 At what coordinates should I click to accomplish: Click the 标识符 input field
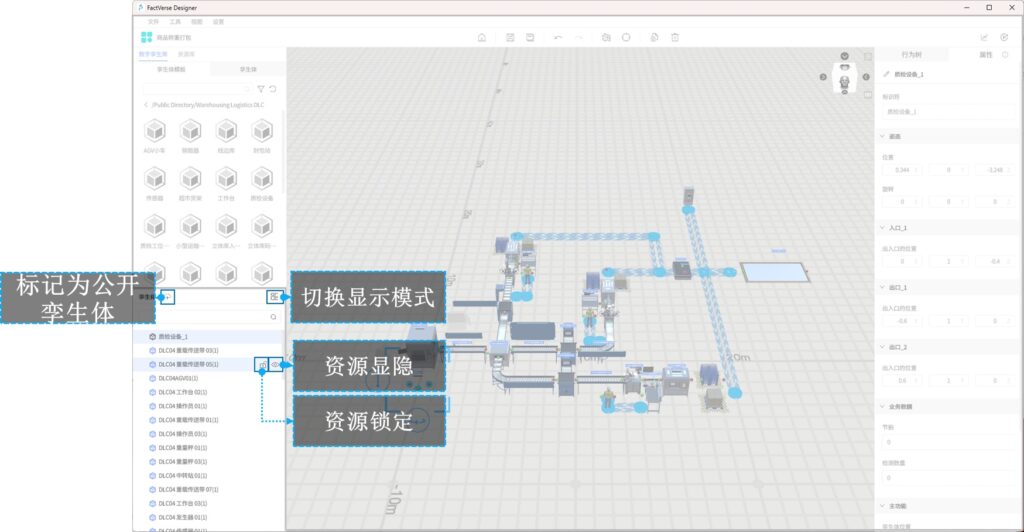(x=943, y=112)
